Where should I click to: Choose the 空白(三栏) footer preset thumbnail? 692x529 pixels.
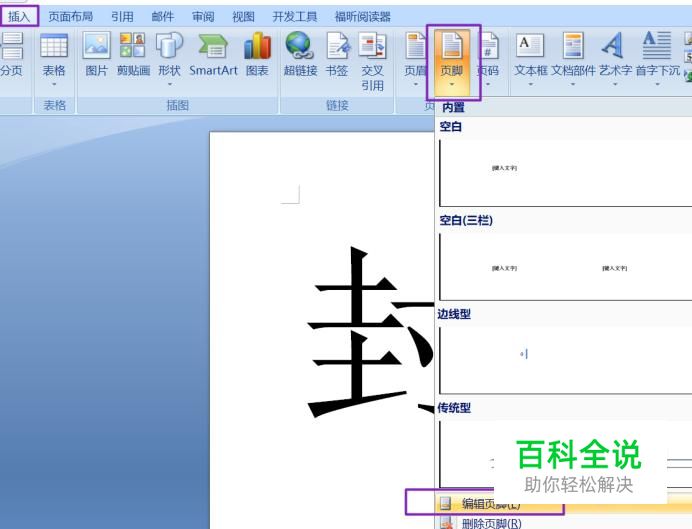565,267
